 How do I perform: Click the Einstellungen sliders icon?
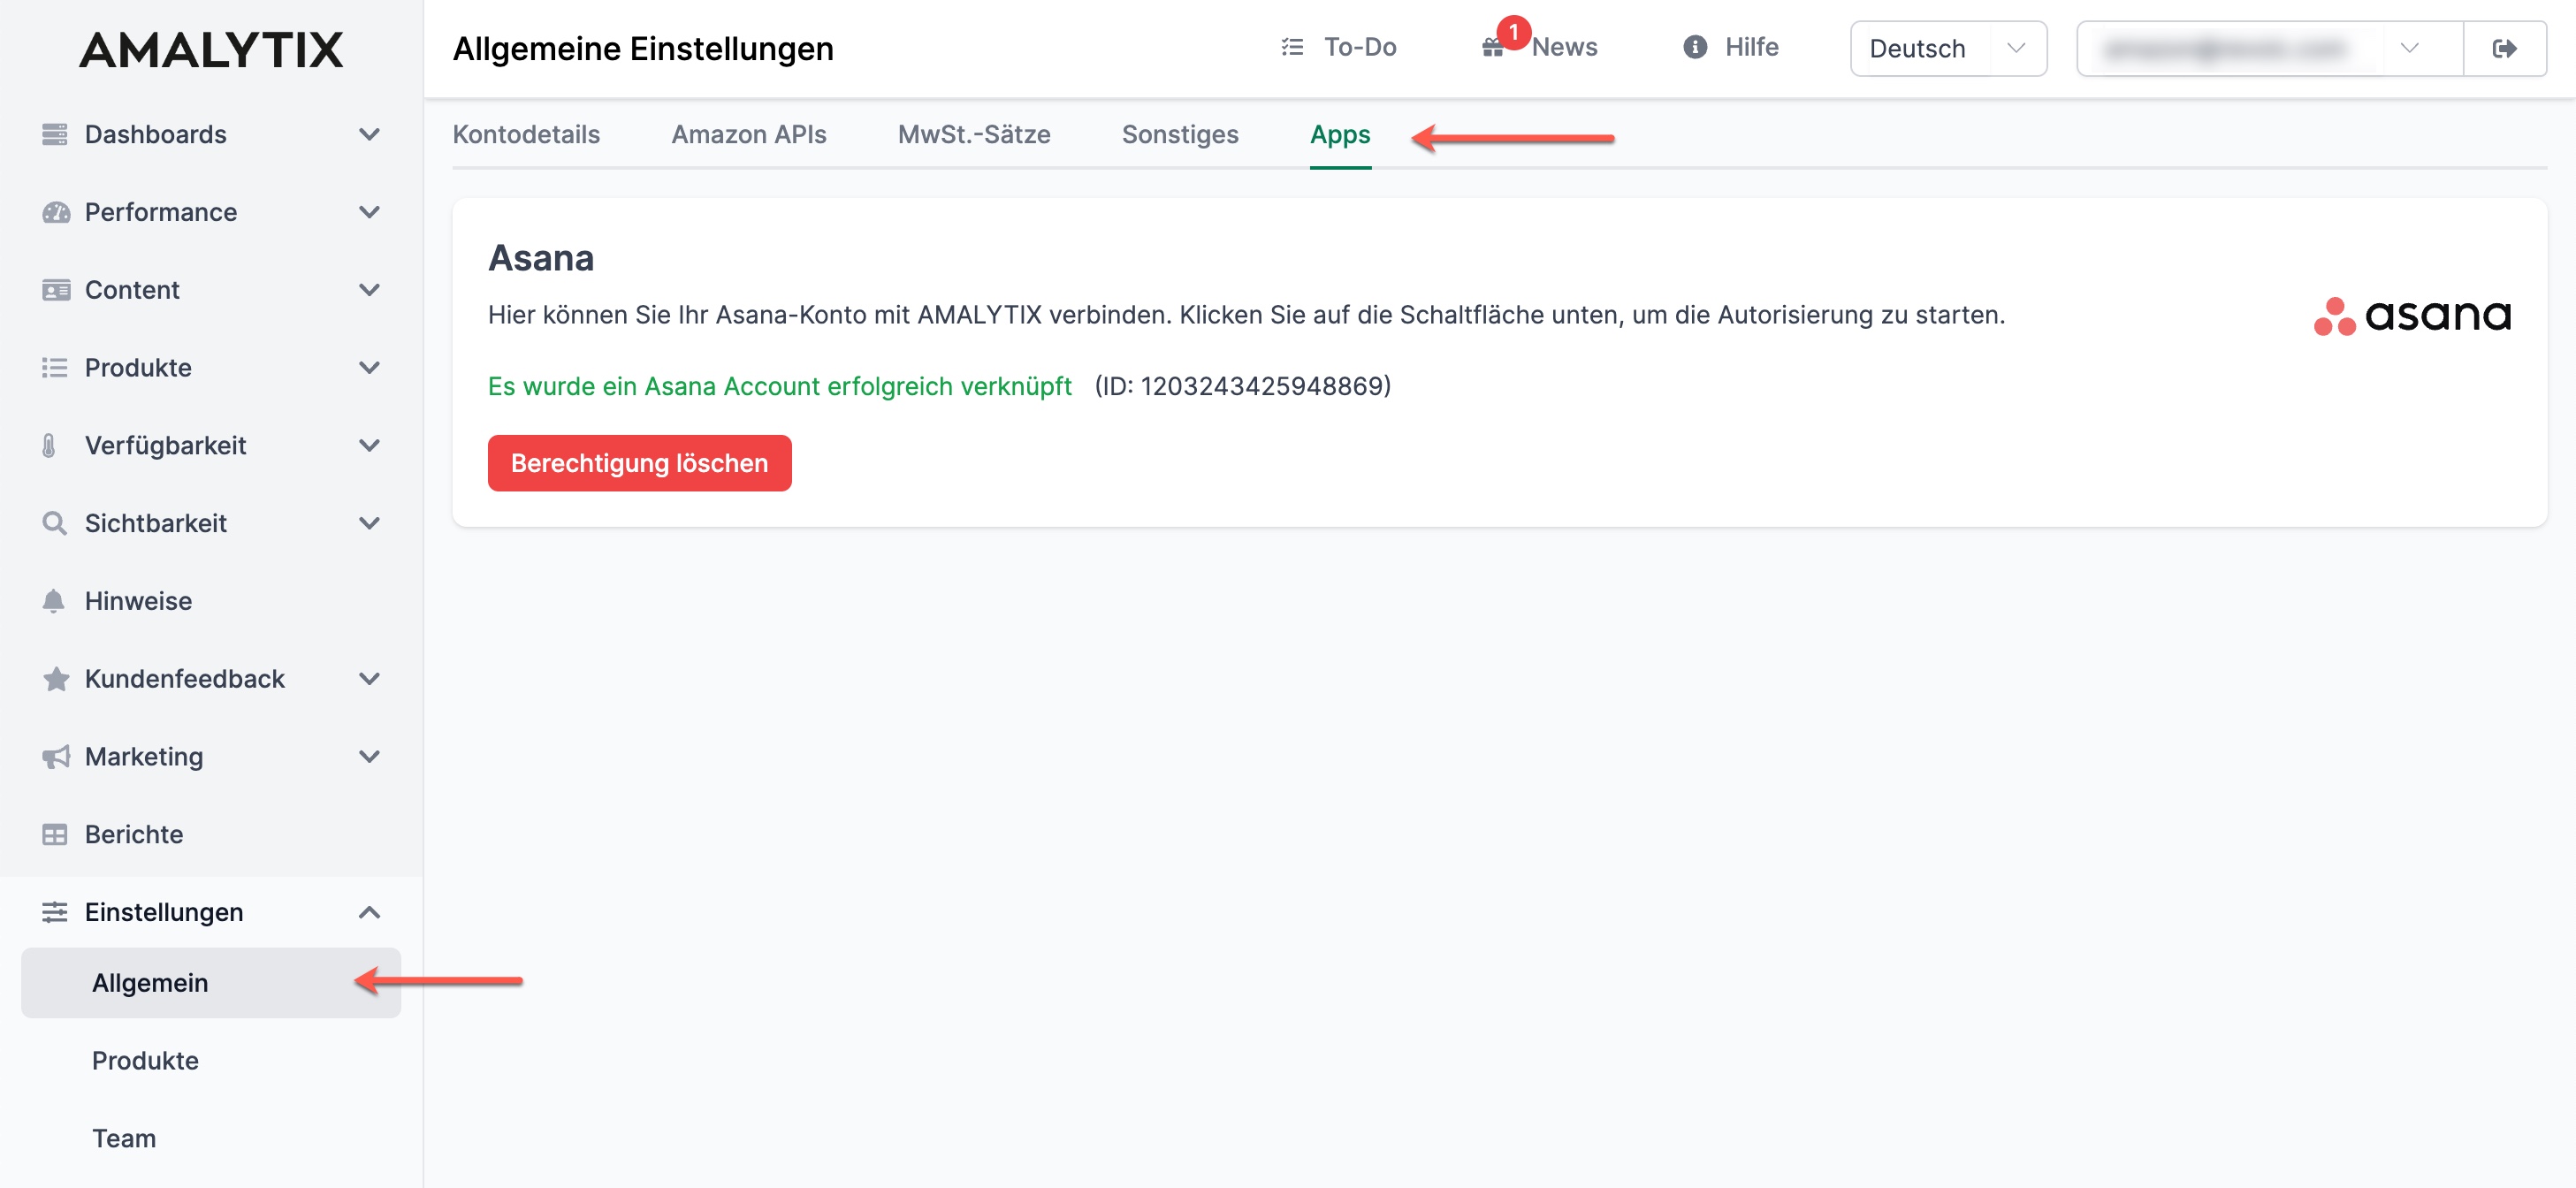coord(55,912)
